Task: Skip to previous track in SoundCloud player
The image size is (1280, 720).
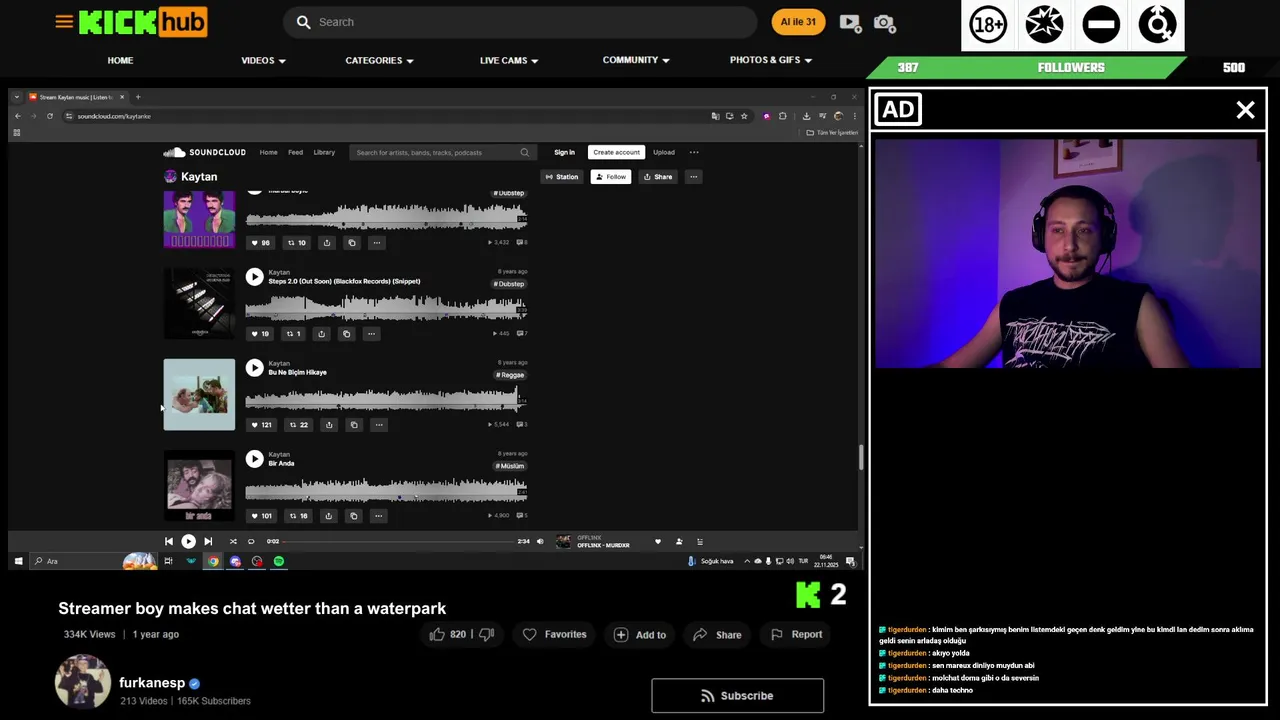Action: (169, 541)
